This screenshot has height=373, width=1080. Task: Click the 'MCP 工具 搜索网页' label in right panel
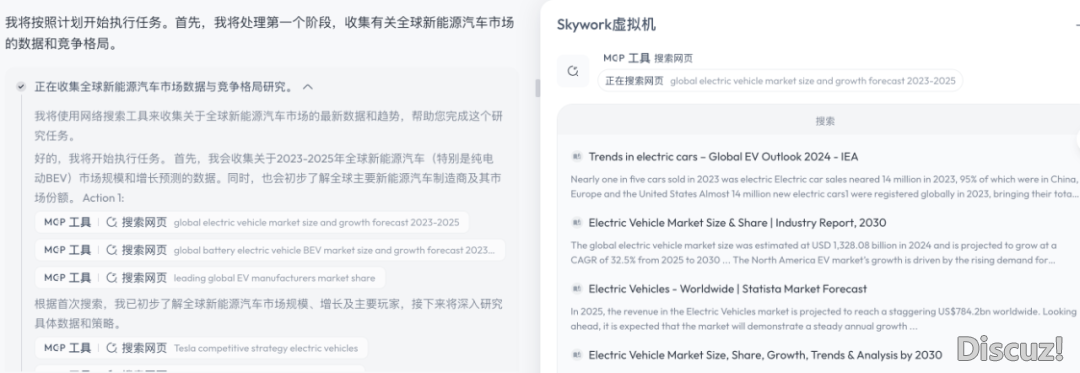click(647, 58)
